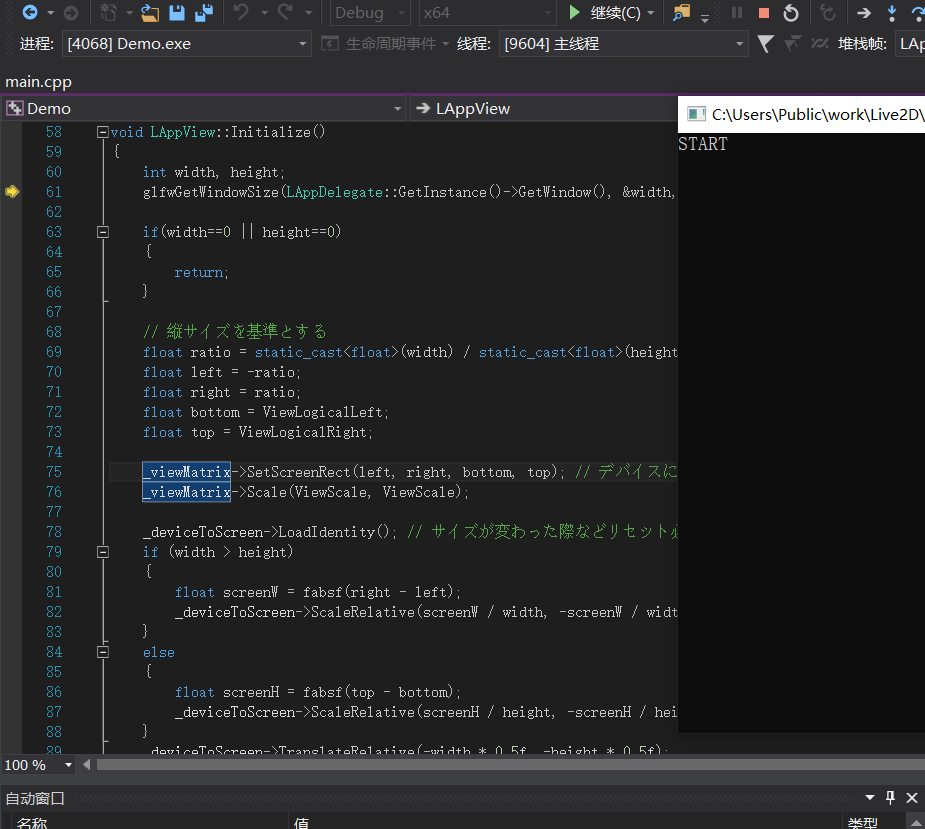Pin the 自动窗口 panel with pushpin icon
The image size is (925, 829).
(890, 798)
